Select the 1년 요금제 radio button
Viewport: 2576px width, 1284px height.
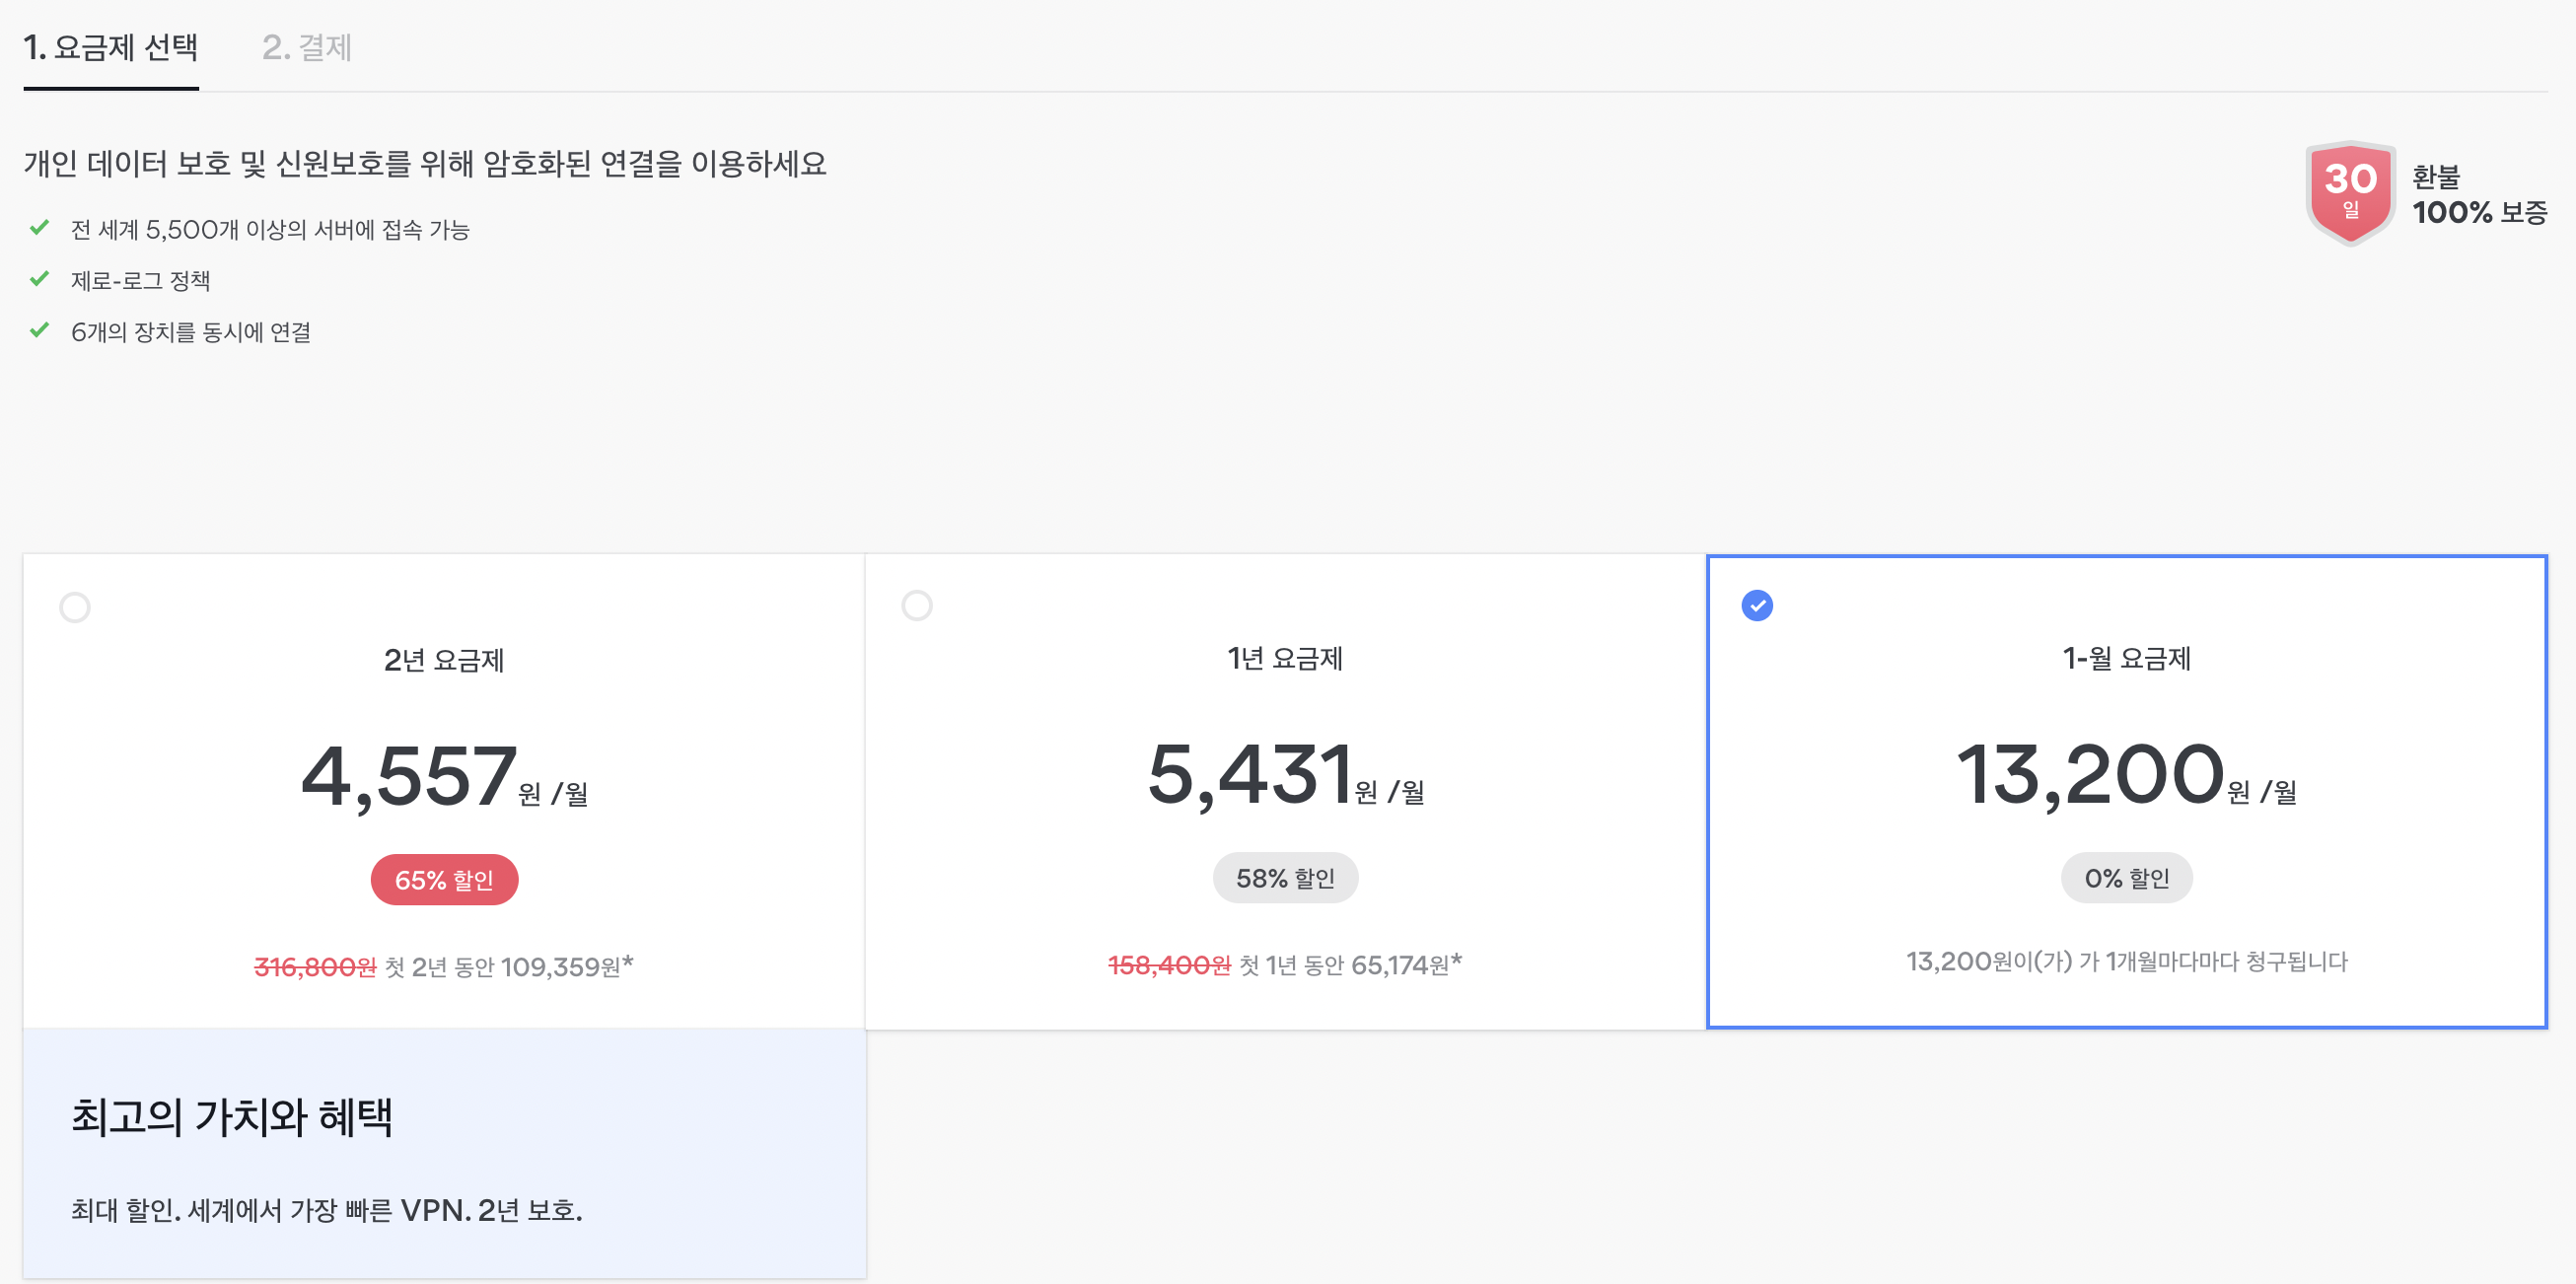tap(916, 605)
